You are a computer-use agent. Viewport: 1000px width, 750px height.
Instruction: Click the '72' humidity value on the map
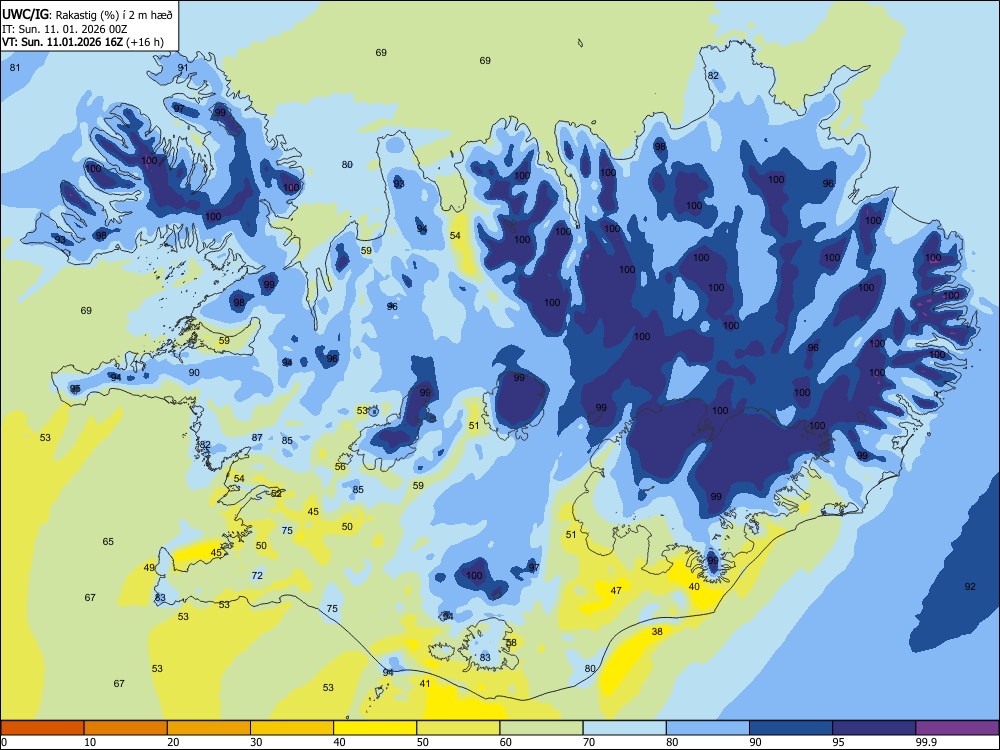coord(257,575)
